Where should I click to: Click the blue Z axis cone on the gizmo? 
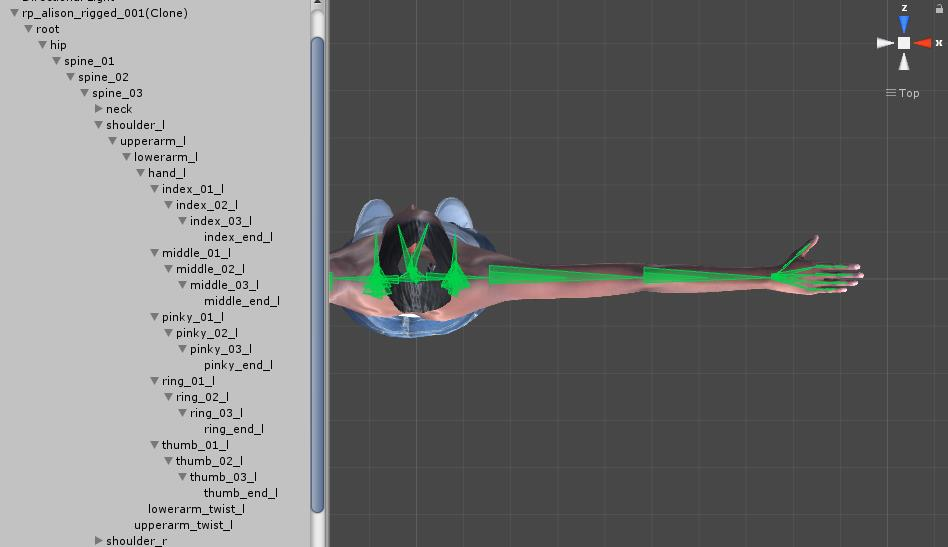pyautogui.click(x=904, y=24)
